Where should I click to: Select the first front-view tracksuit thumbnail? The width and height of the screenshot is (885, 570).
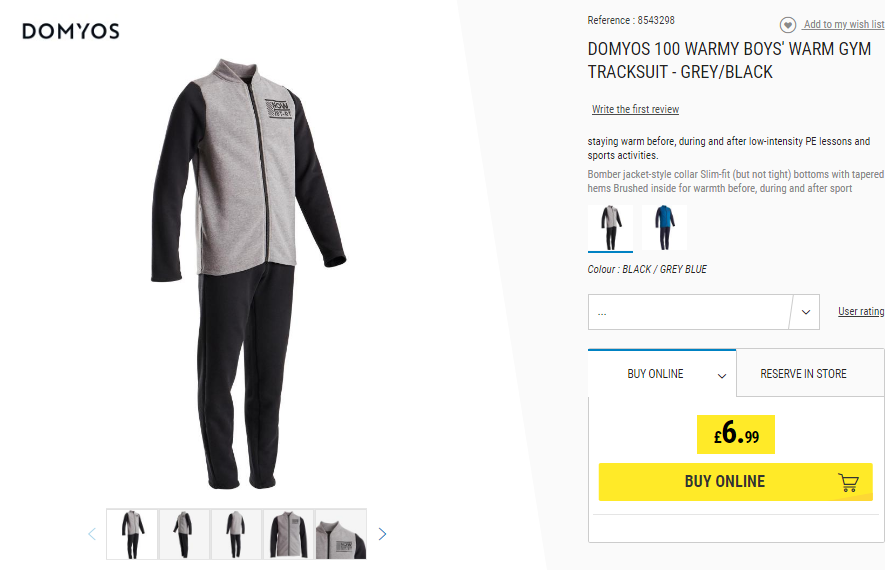pos(132,534)
